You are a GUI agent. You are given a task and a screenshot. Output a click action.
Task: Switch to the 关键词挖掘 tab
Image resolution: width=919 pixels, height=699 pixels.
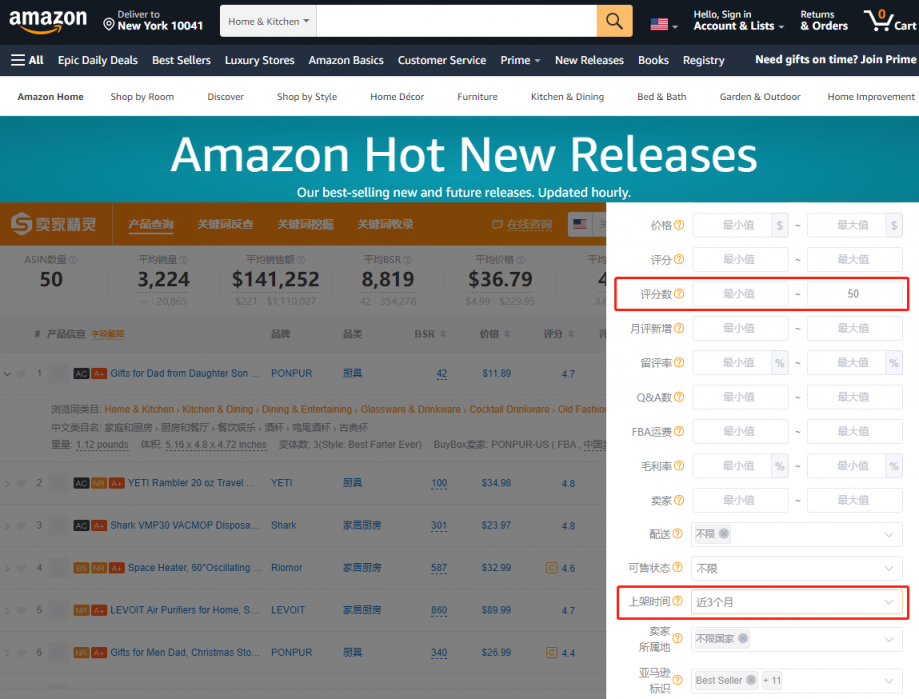click(305, 225)
